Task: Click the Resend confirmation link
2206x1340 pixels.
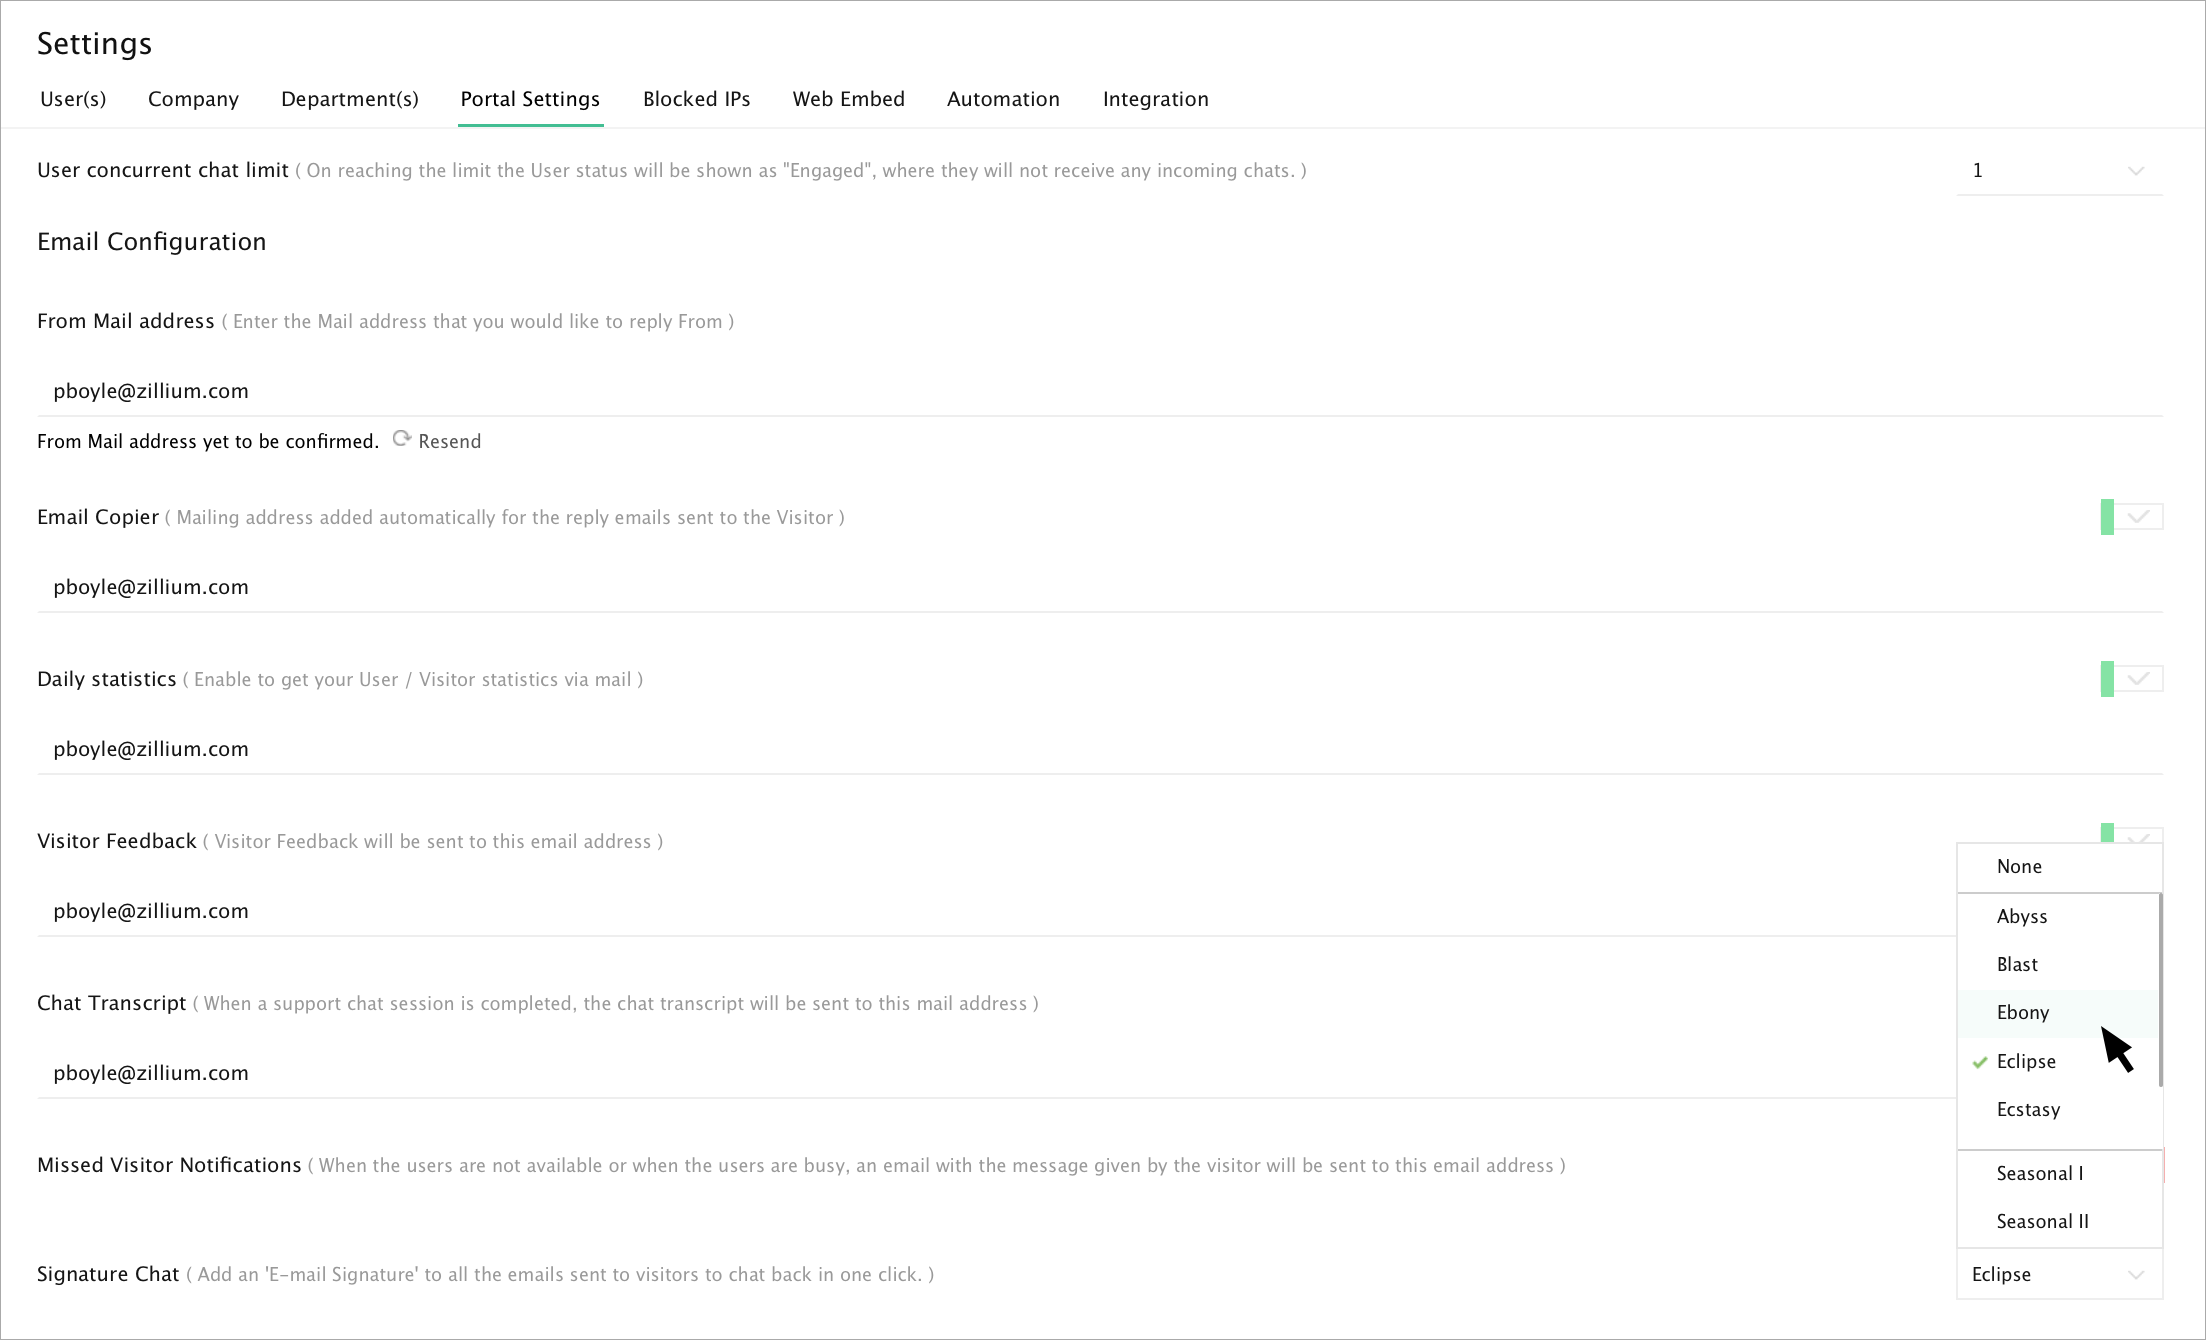Action: click(449, 441)
